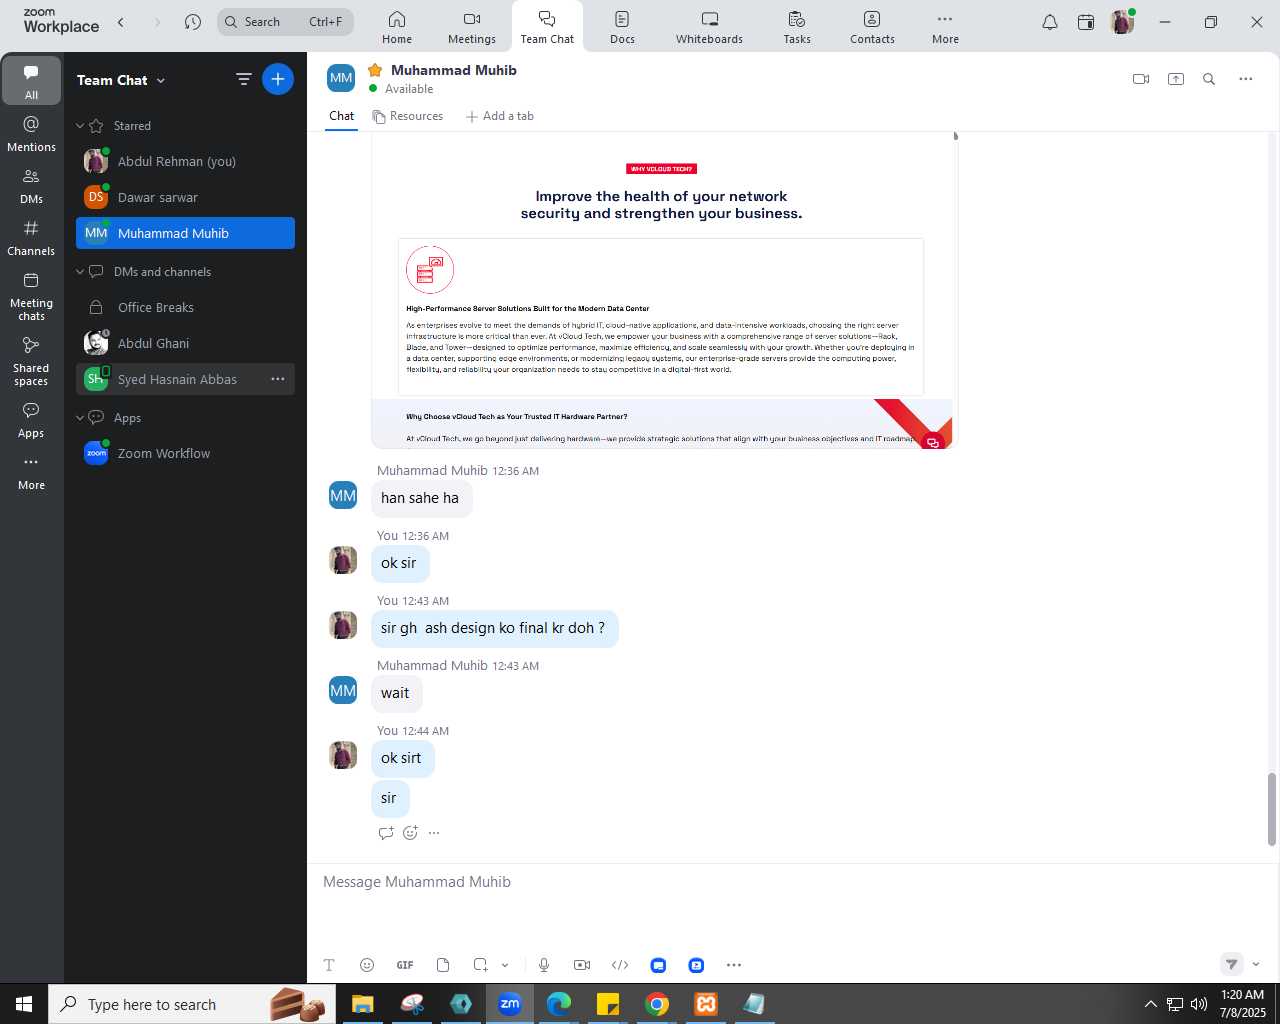This screenshot has height=1024, width=1280.
Task: Open More options in the left sidebar
Action: 31,472
